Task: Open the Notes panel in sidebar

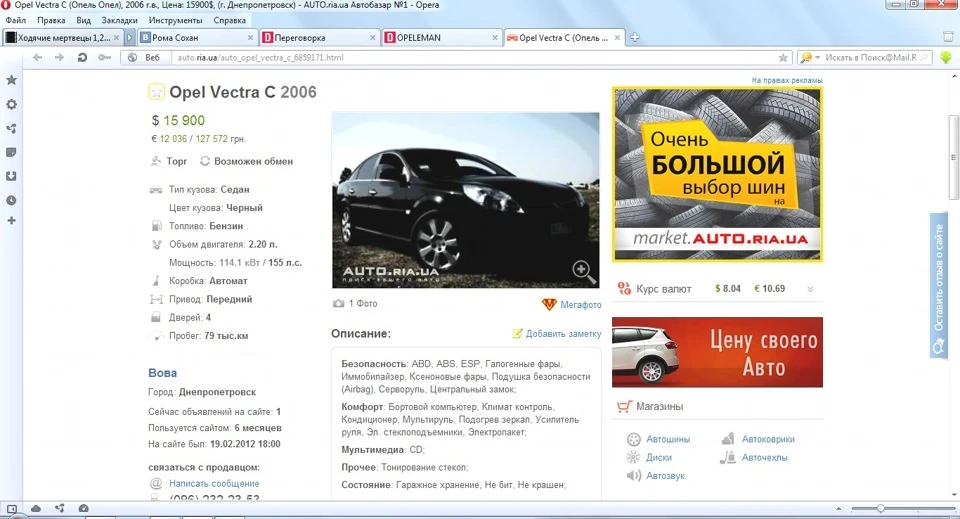Action: [x=11, y=152]
